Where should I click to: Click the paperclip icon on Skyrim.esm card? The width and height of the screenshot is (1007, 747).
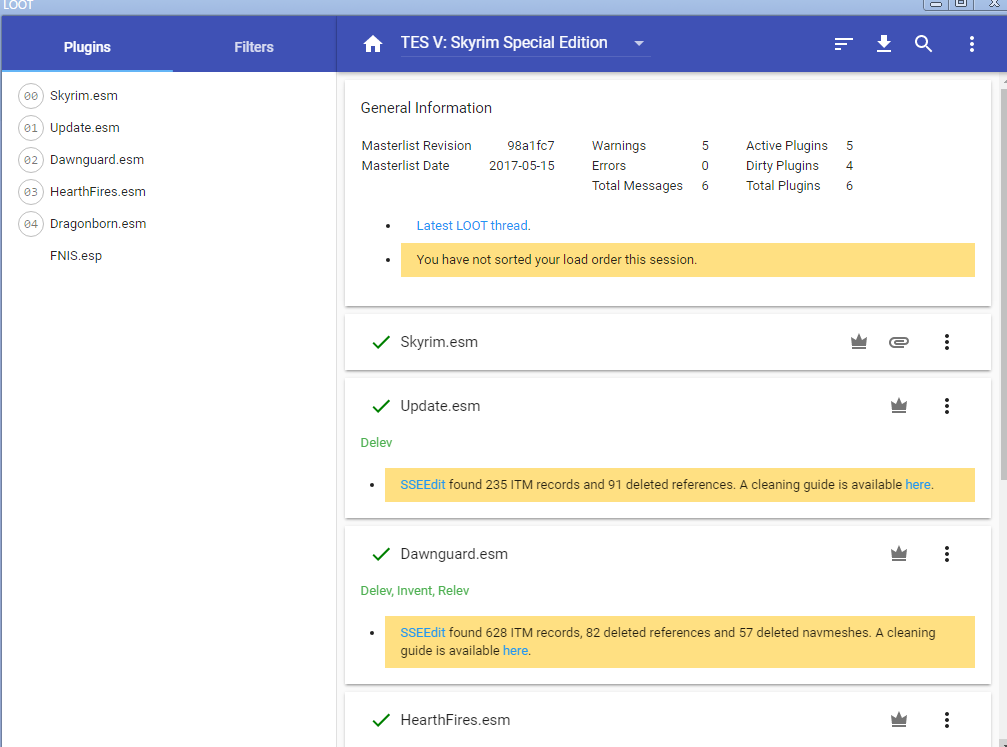pyautogui.click(x=899, y=342)
